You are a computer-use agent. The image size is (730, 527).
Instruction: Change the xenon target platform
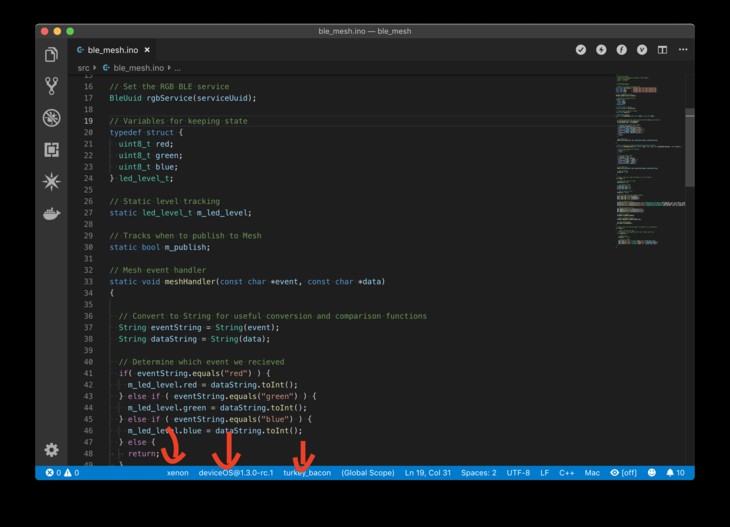pos(177,472)
